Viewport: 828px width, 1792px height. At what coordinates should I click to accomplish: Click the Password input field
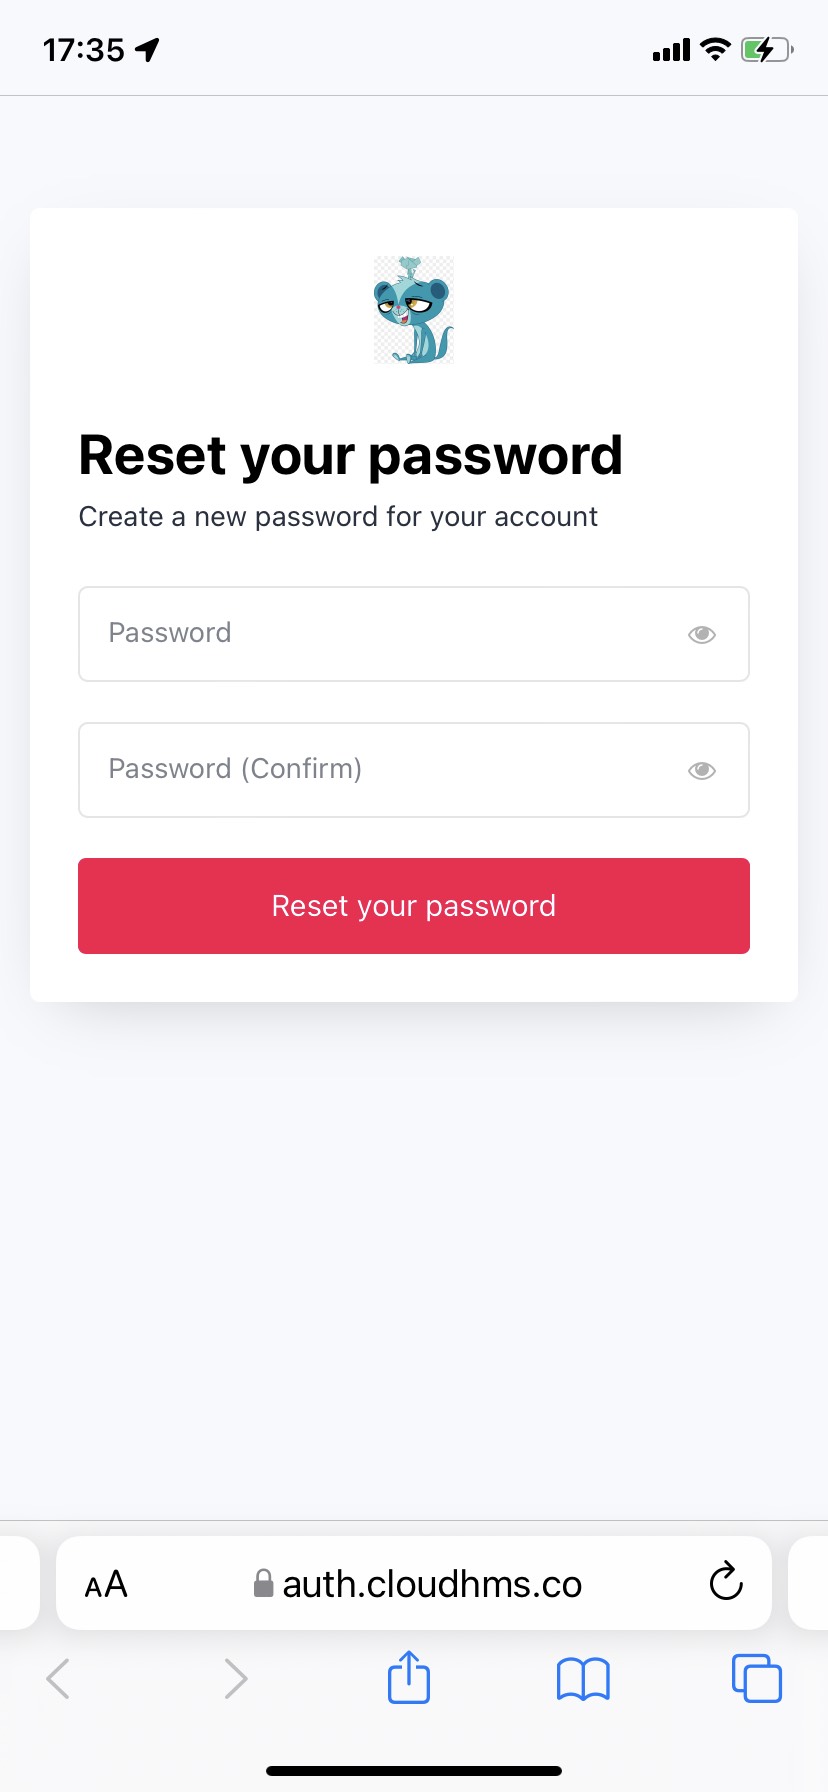(380, 634)
